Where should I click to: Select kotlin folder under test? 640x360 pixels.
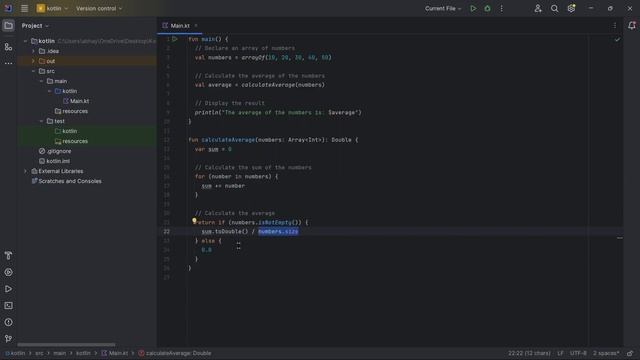pos(66,131)
